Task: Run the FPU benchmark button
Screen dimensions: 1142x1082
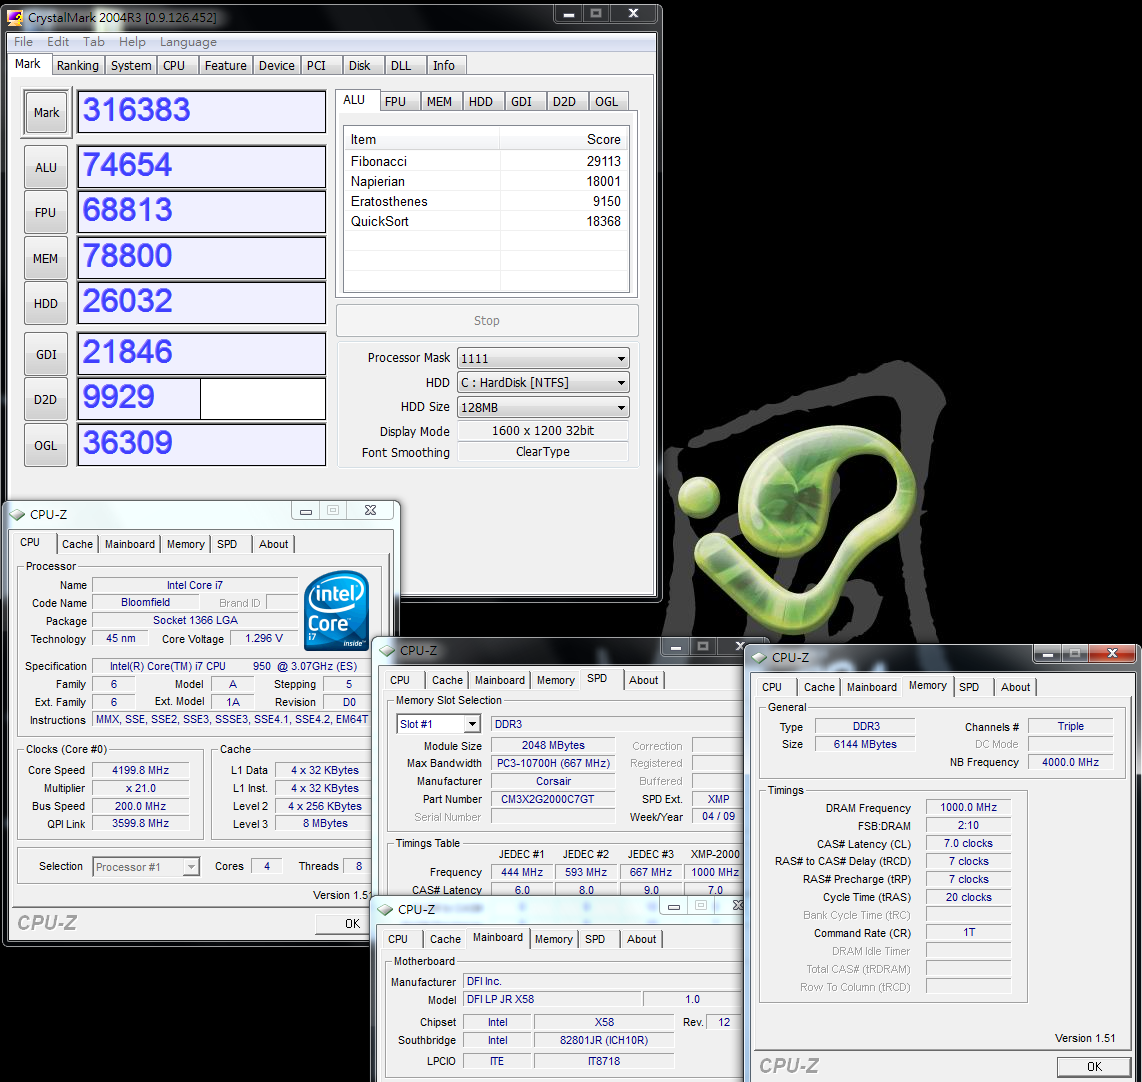Action: [46, 213]
